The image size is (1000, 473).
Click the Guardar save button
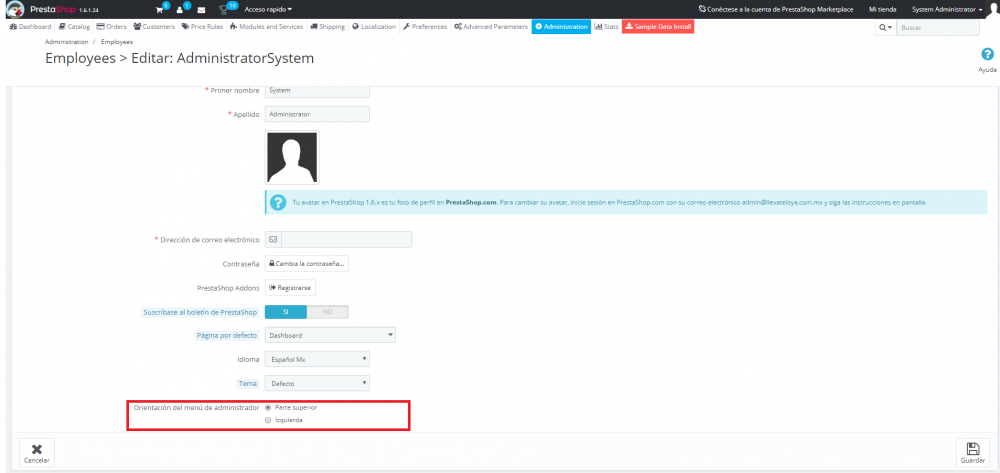pyautogui.click(x=973, y=452)
